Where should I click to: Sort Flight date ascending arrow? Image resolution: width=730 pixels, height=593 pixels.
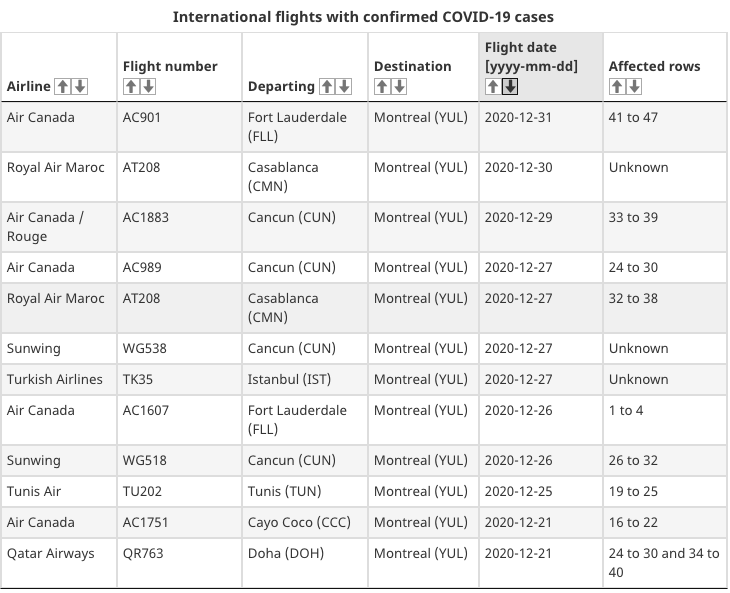(x=493, y=87)
